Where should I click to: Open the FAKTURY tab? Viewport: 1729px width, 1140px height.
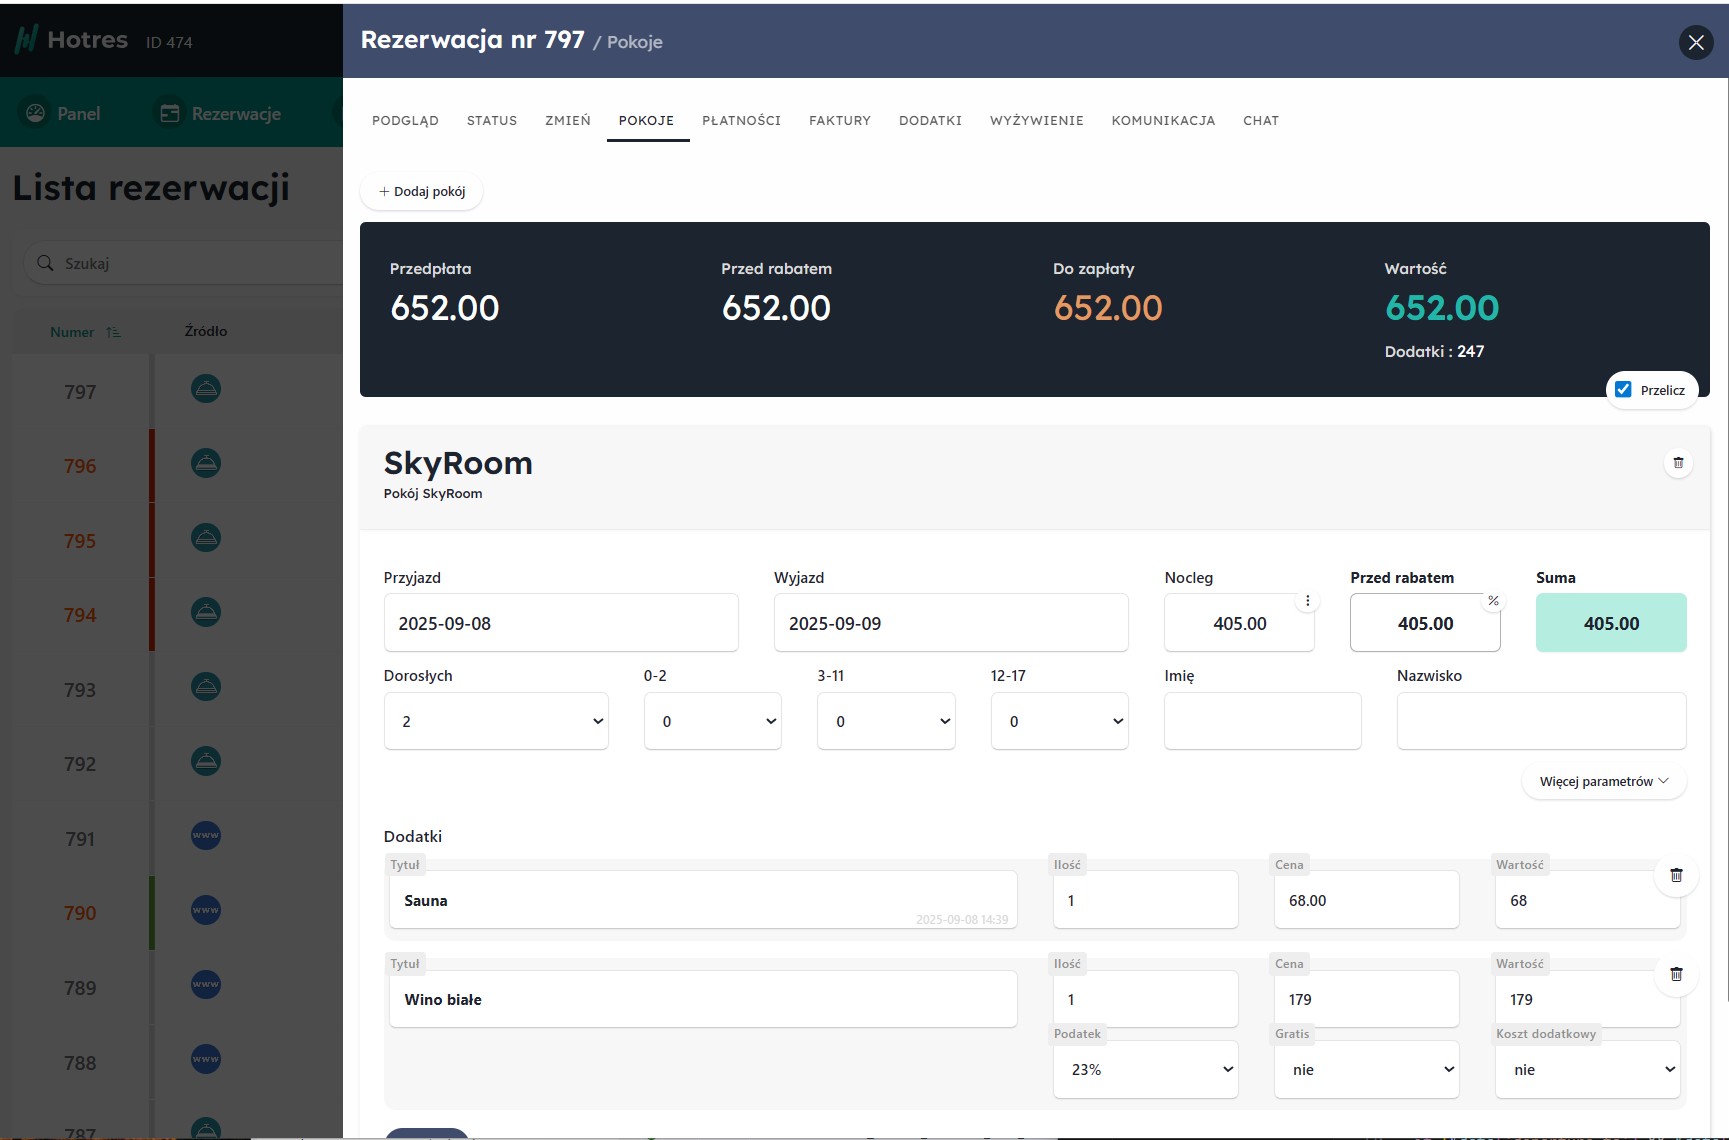click(x=839, y=120)
